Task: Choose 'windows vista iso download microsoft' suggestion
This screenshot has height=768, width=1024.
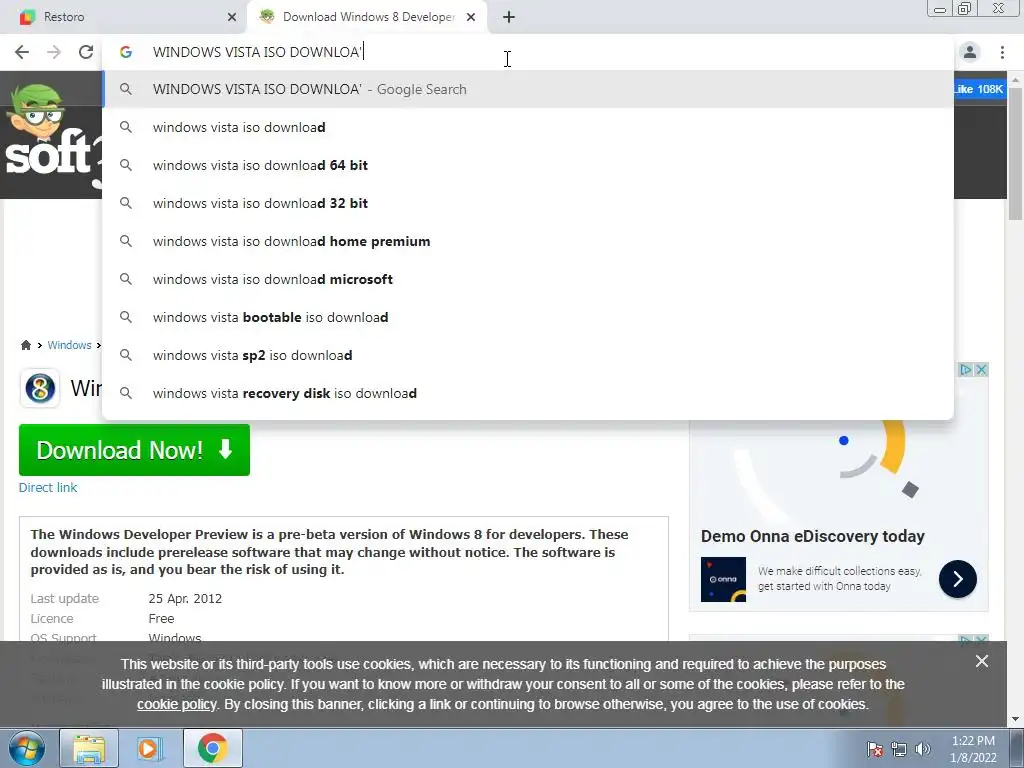Action: (528, 279)
